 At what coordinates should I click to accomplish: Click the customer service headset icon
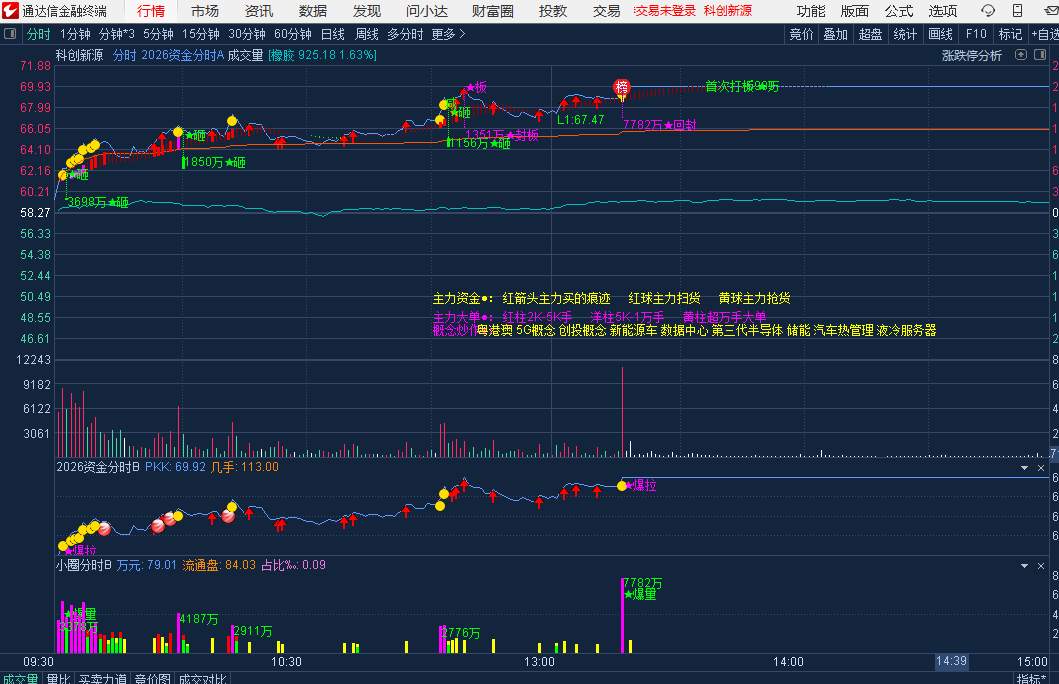[987, 11]
